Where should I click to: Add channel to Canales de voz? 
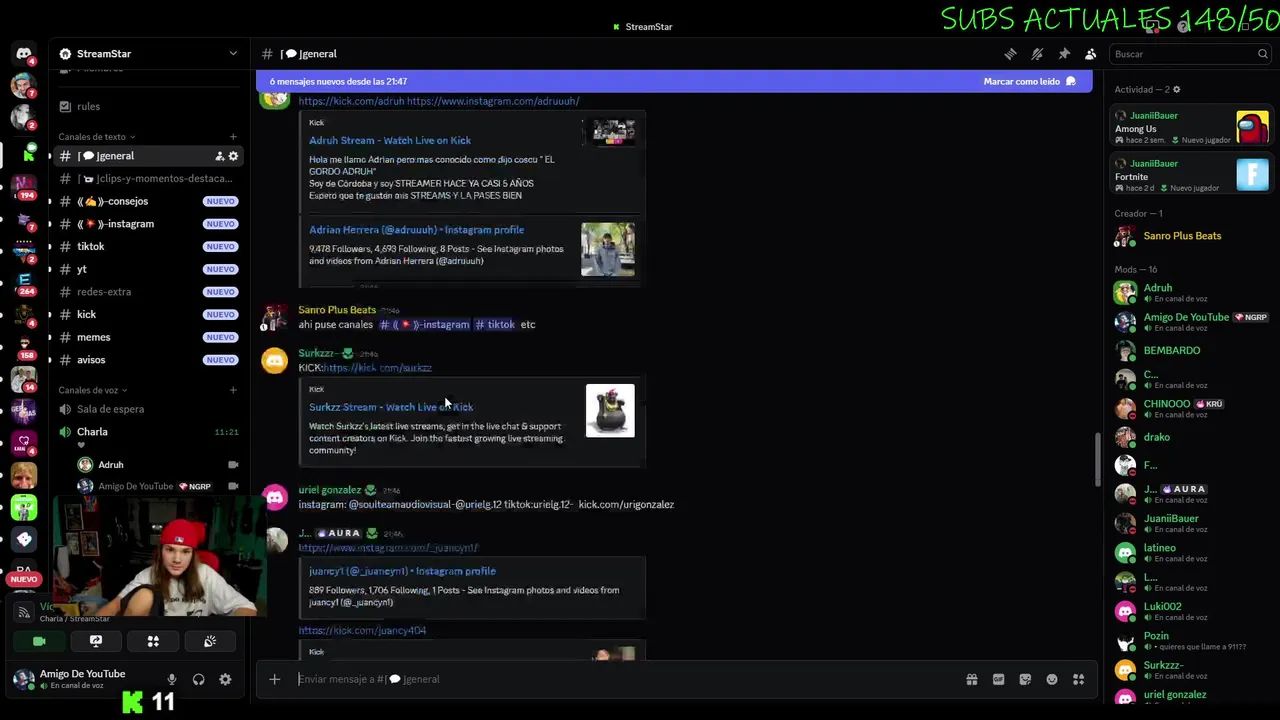tap(233, 390)
